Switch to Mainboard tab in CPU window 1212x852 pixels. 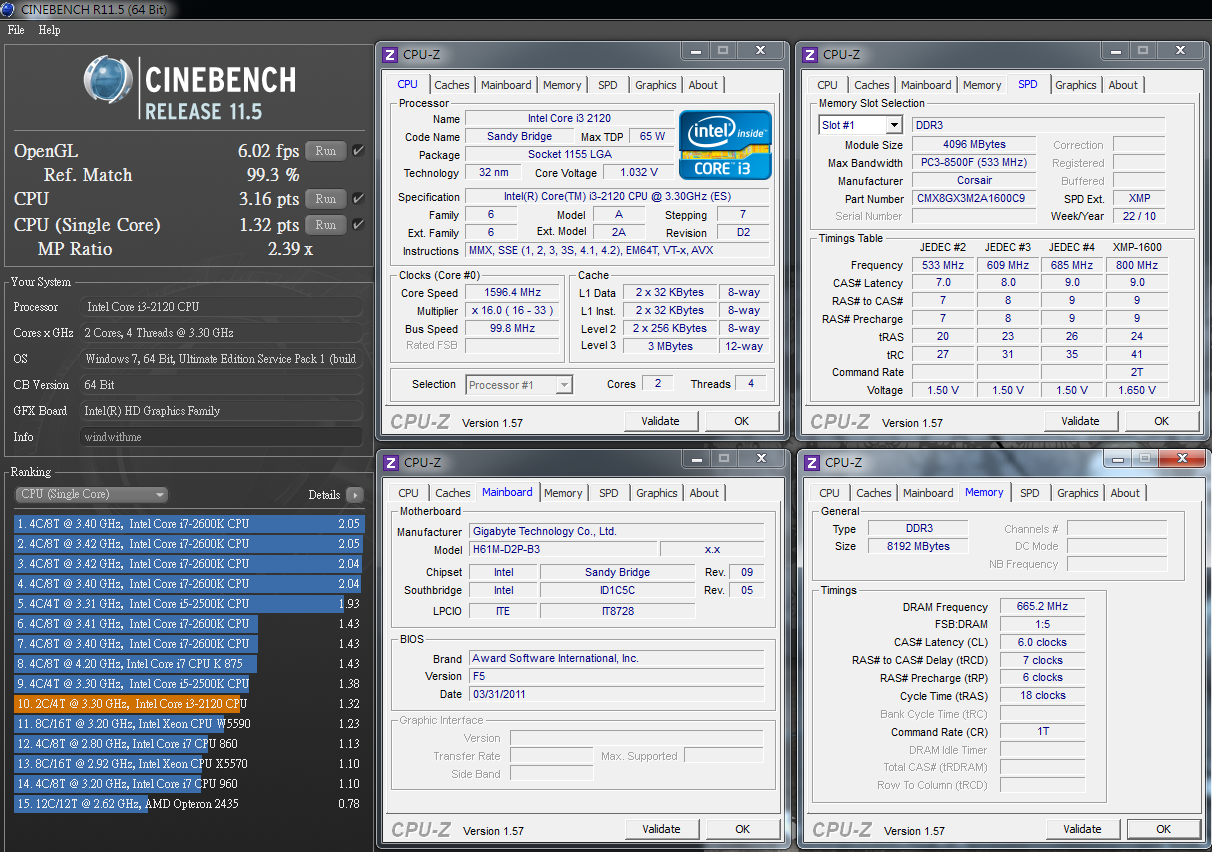(x=506, y=85)
